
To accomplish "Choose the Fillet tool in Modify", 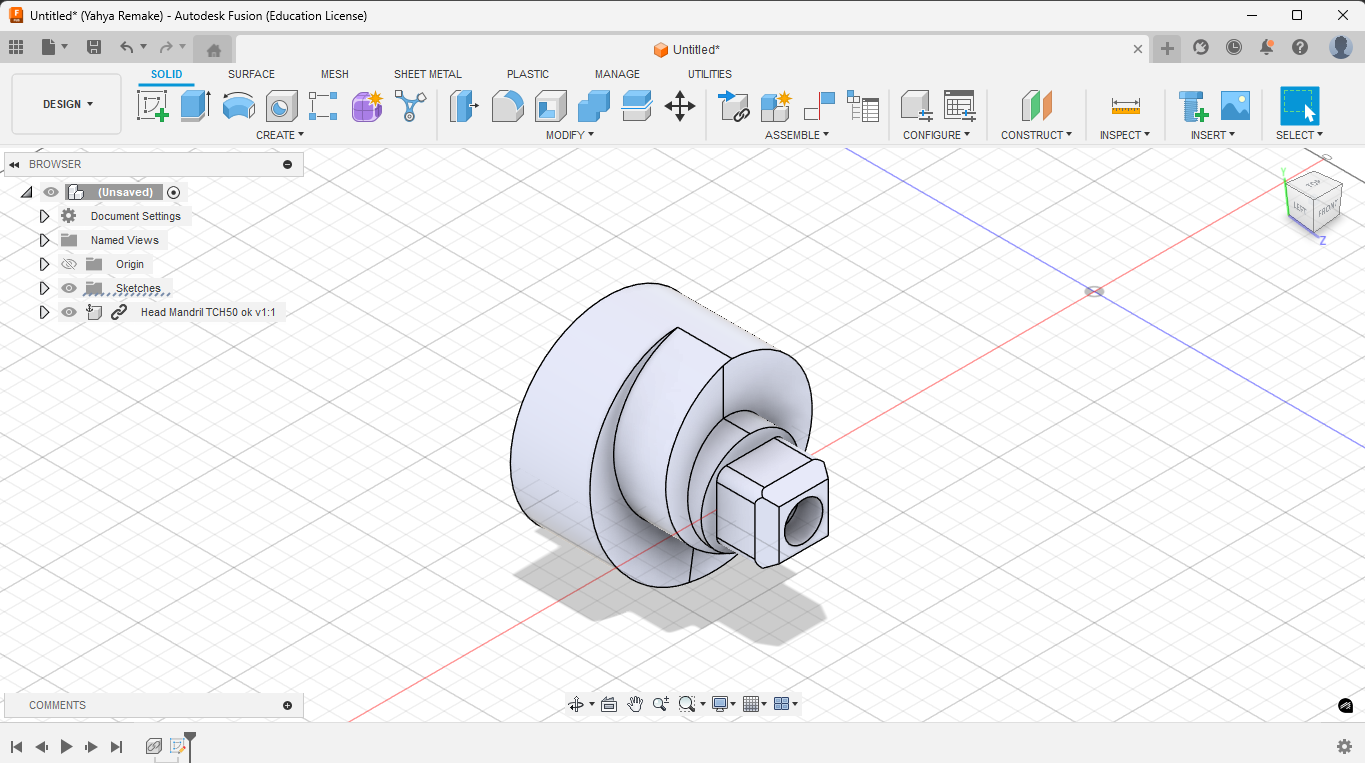I will tap(508, 105).
